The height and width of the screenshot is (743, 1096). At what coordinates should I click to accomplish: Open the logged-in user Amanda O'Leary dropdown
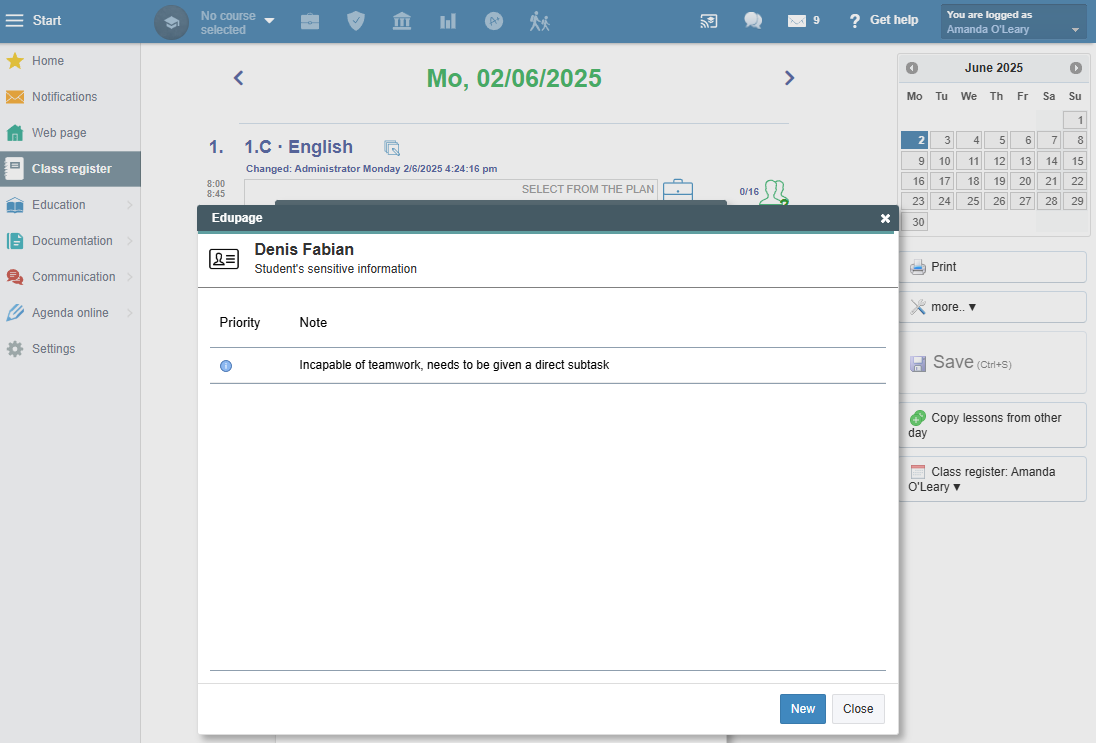click(x=1013, y=22)
